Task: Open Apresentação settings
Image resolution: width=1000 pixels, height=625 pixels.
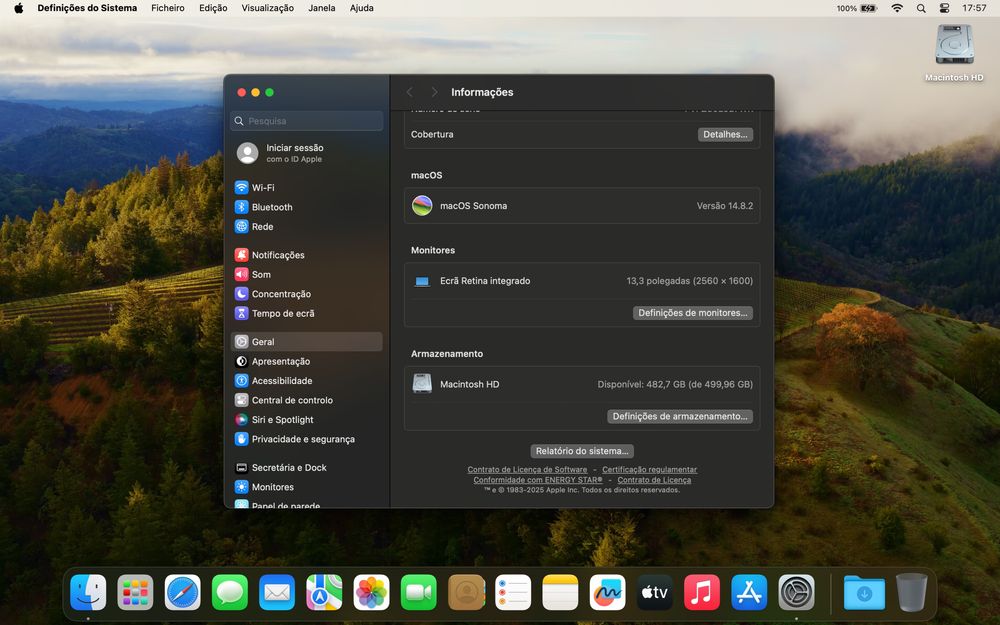Action: [306, 361]
